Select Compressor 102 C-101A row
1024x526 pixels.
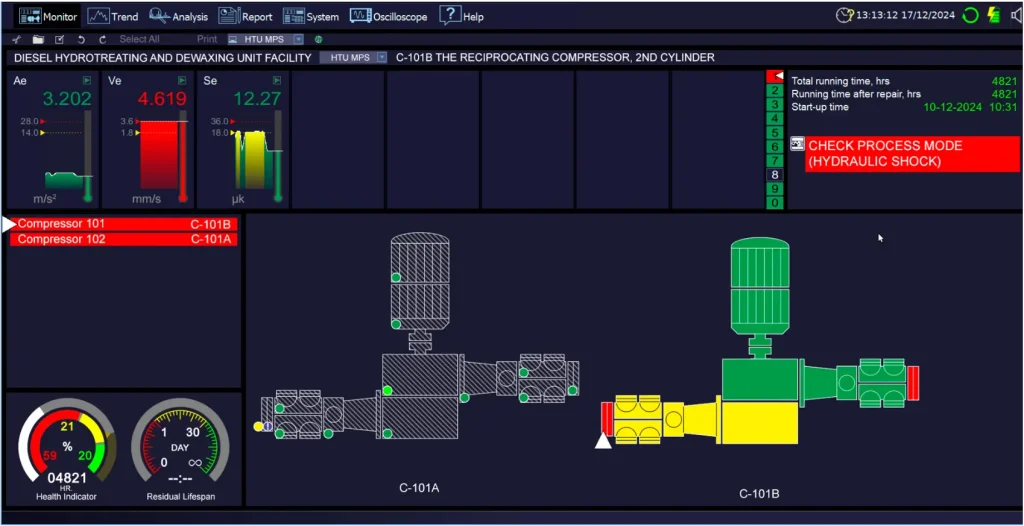tap(124, 239)
